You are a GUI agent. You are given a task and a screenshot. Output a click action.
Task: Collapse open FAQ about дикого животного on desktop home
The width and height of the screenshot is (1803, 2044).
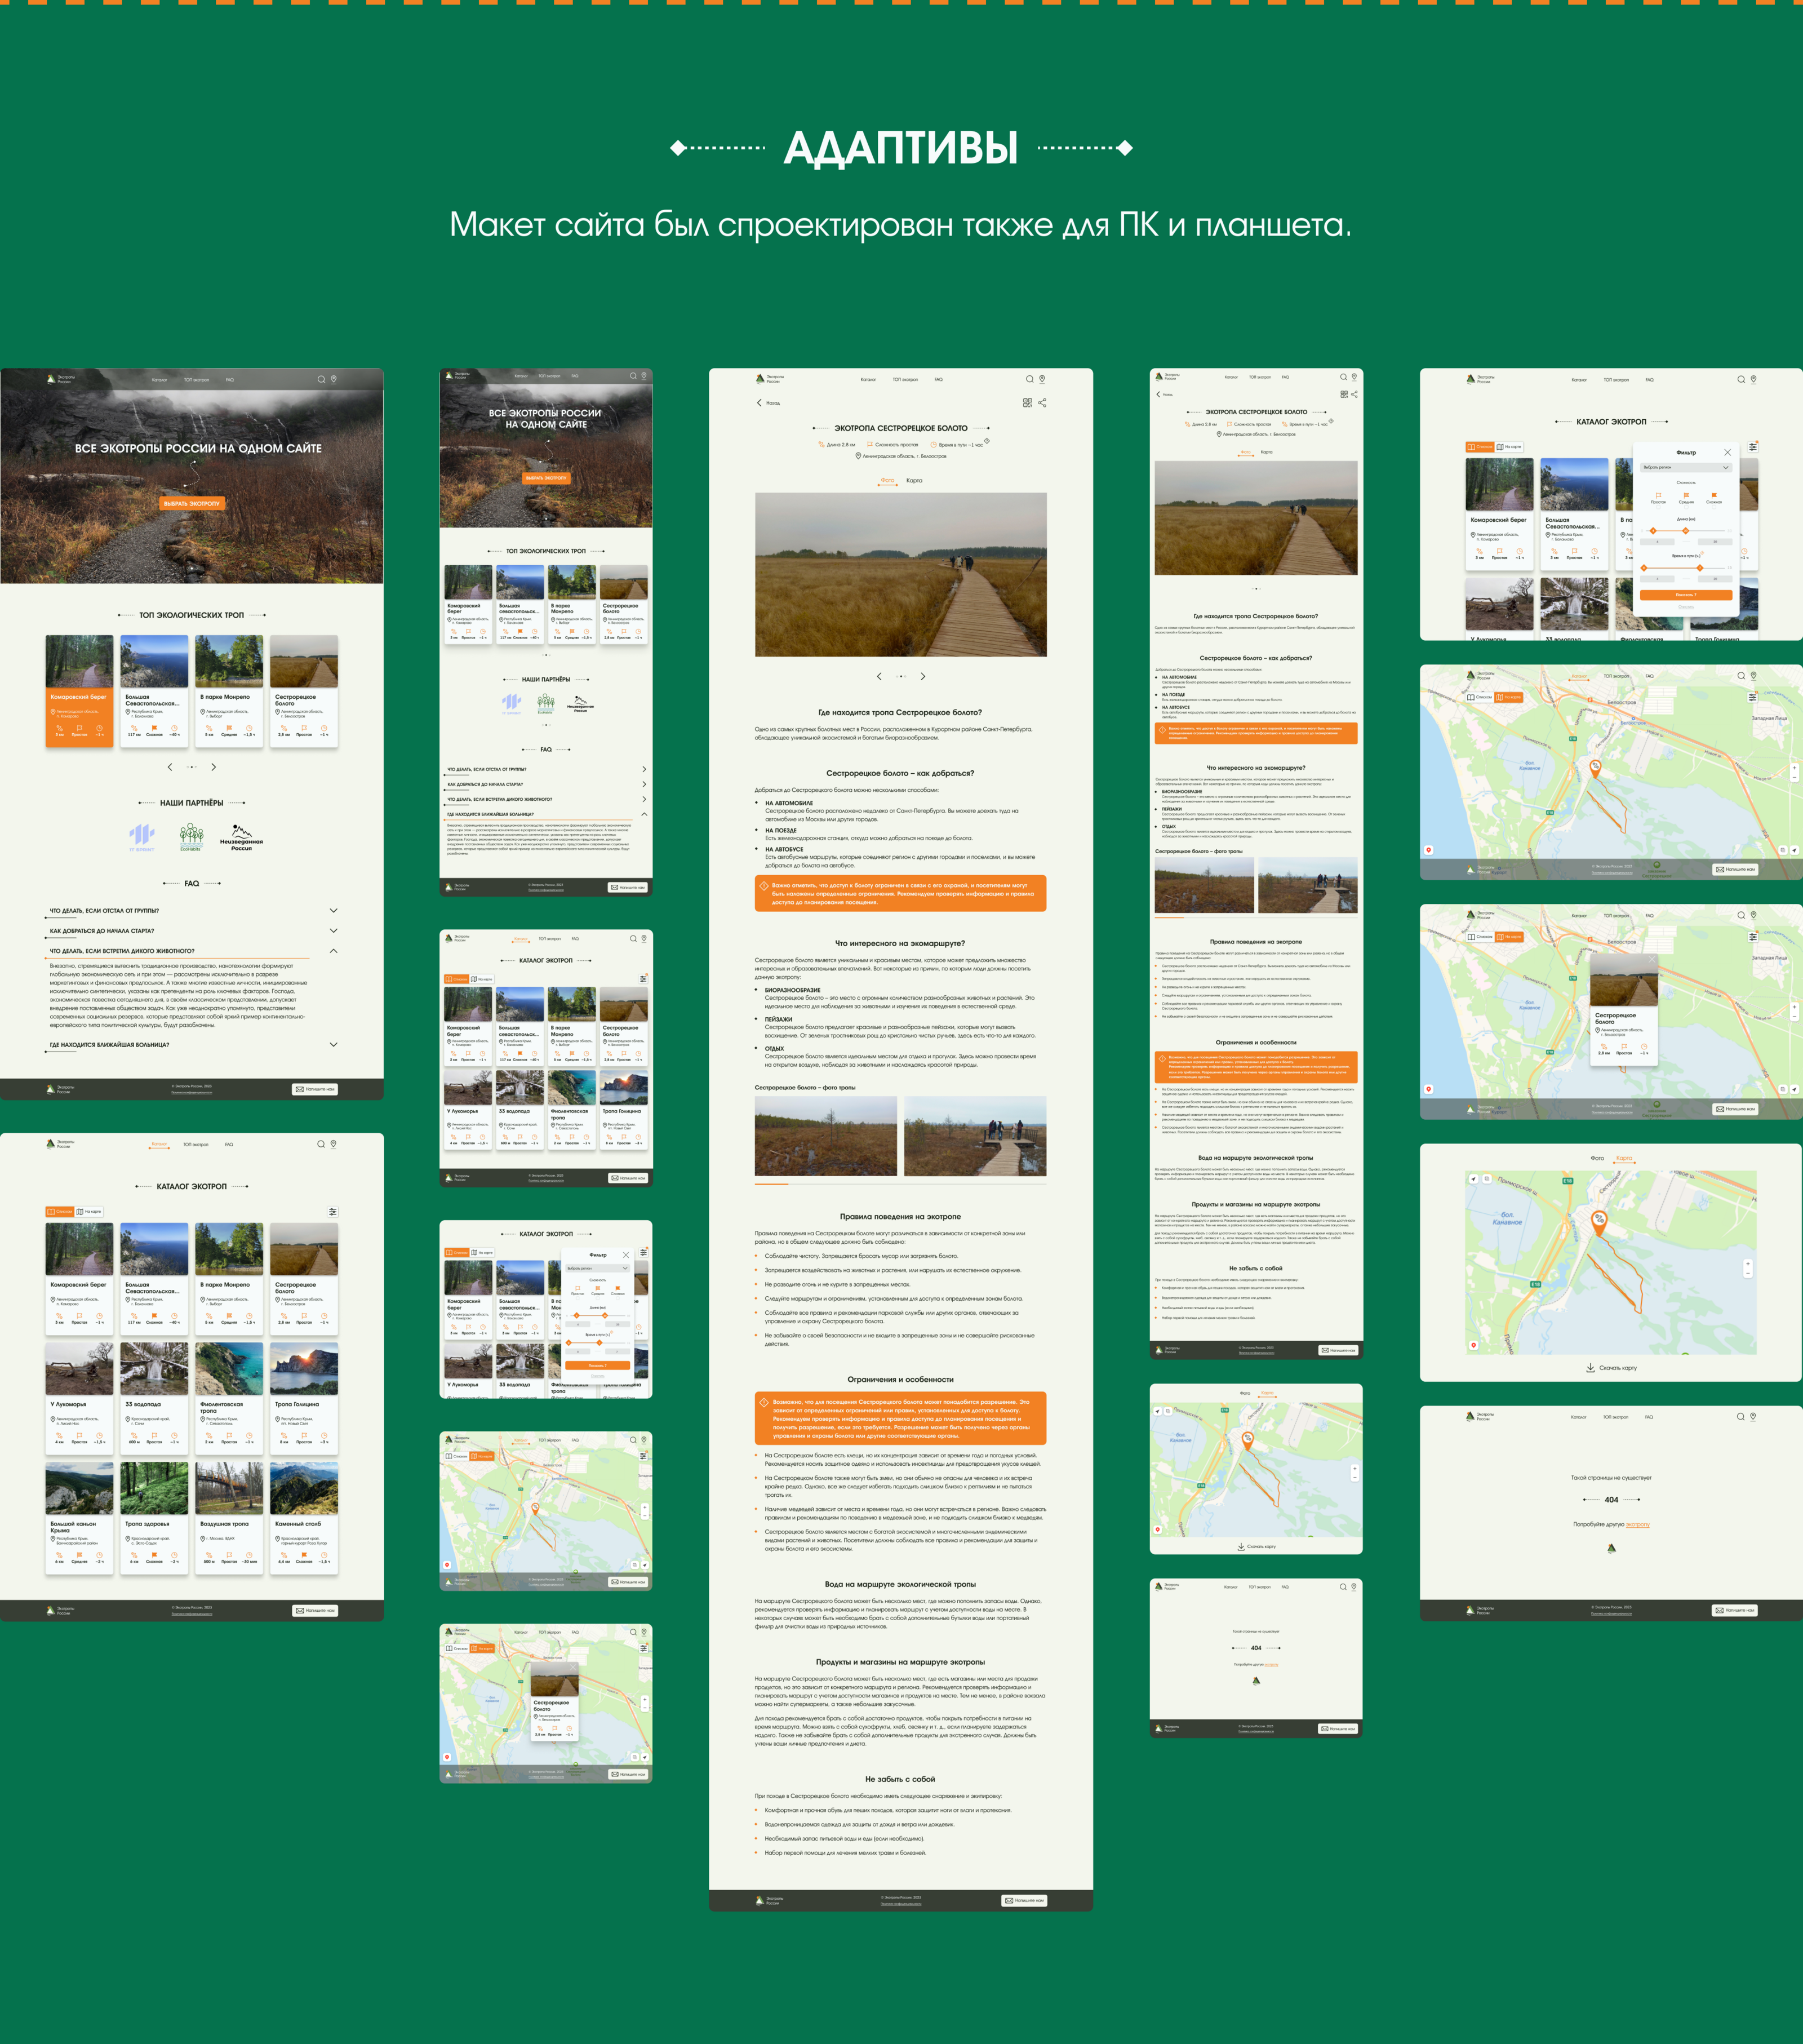(x=333, y=950)
